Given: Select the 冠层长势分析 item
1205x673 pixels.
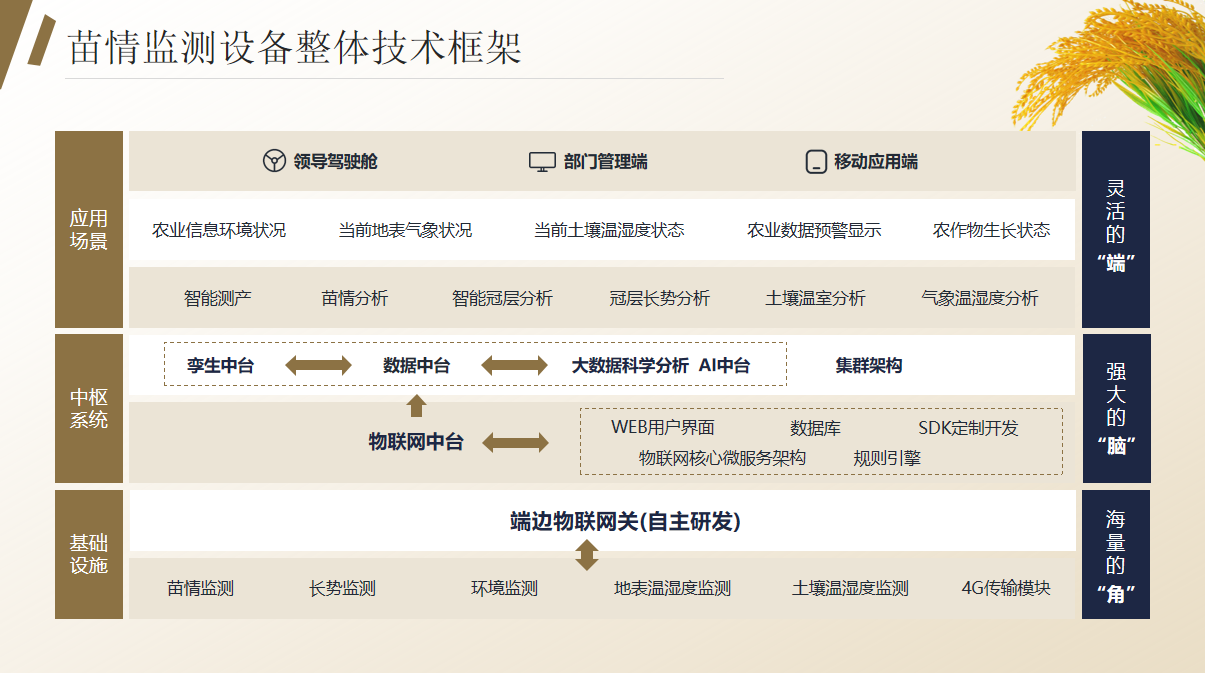Looking at the screenshot, I should click(659, 298).
